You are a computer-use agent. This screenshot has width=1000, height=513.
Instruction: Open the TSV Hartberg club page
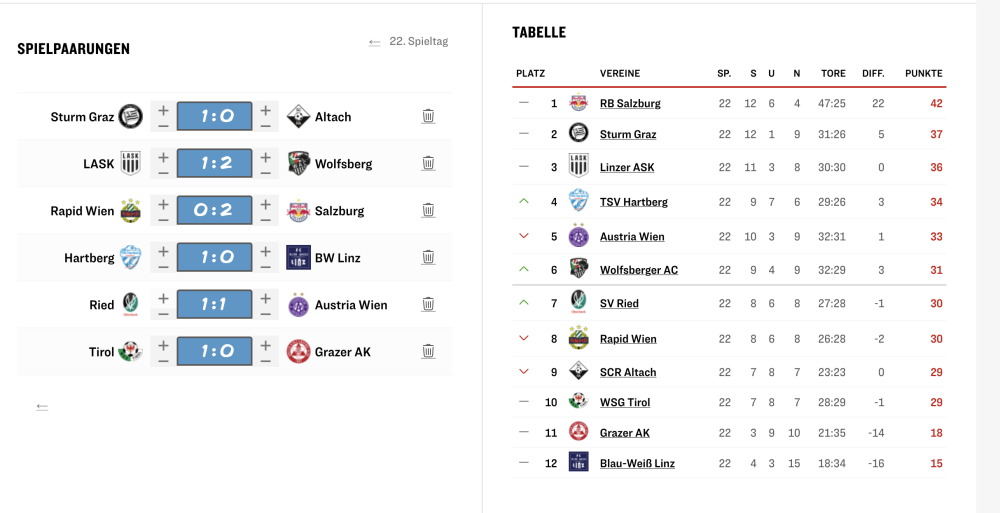[633, 202]
